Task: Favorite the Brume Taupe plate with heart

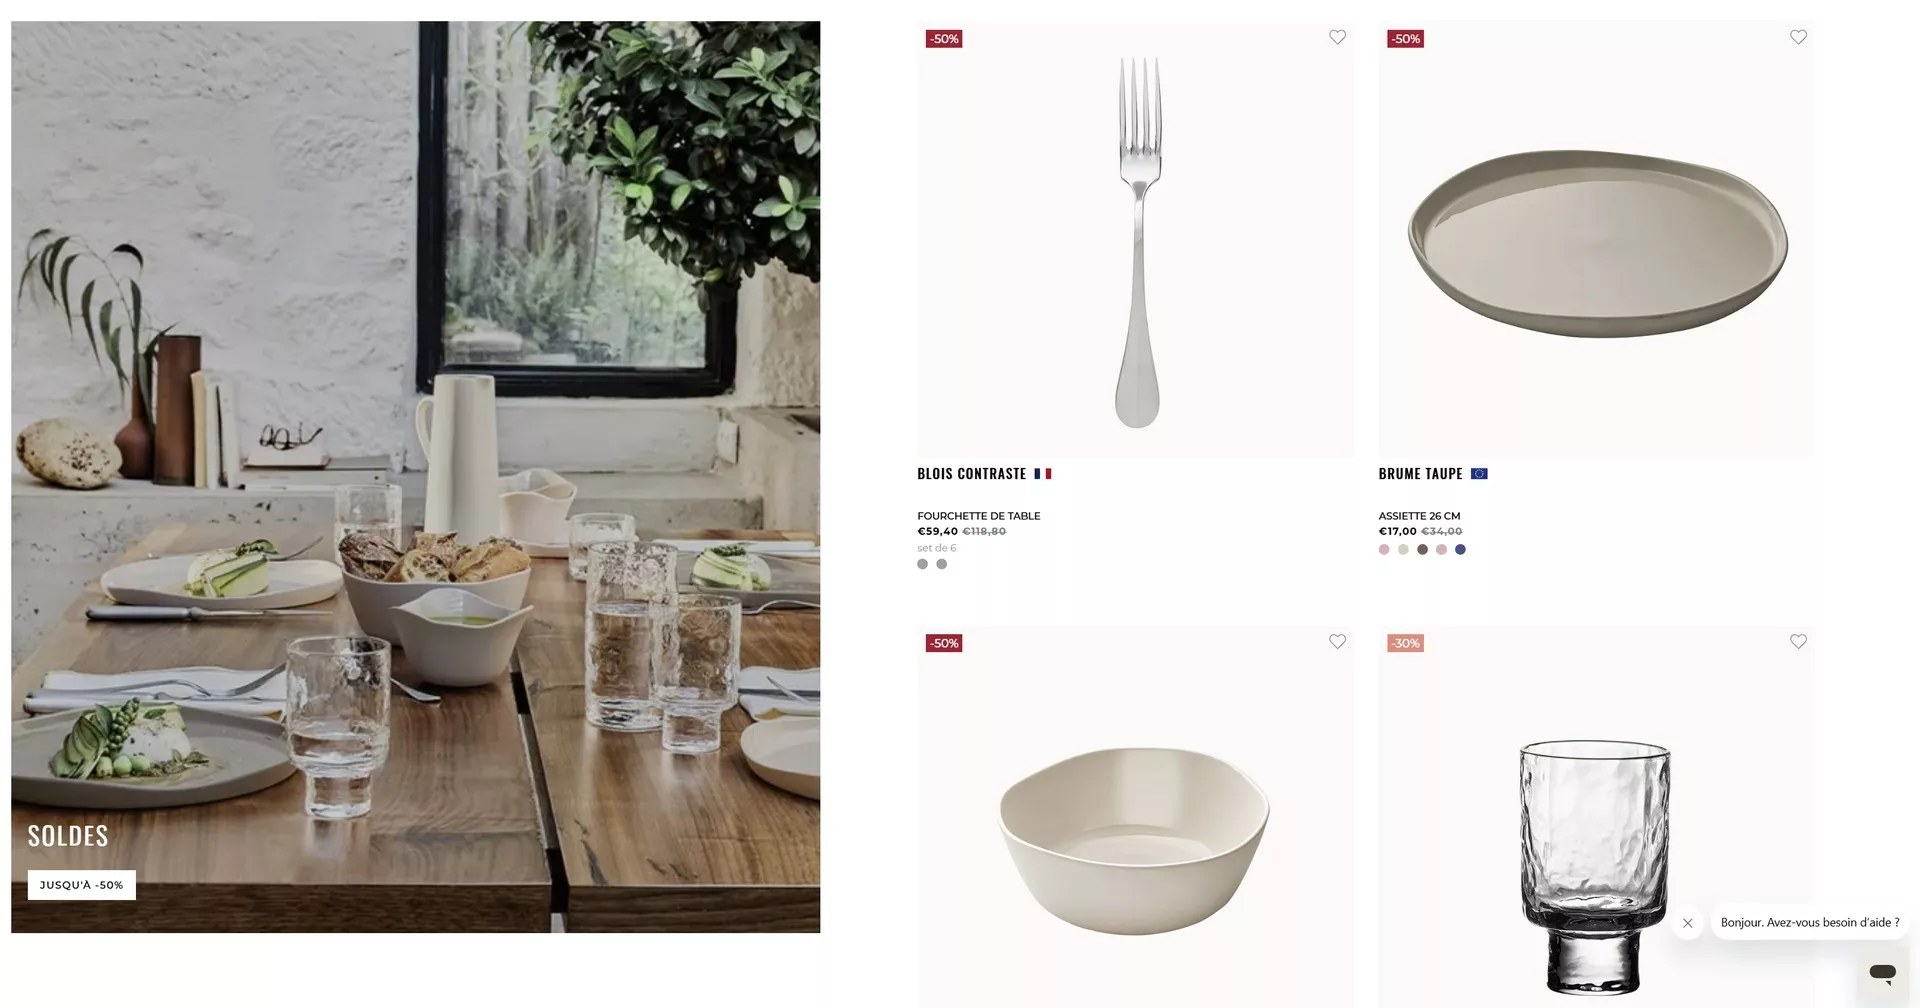Action: pos(1798,37)
